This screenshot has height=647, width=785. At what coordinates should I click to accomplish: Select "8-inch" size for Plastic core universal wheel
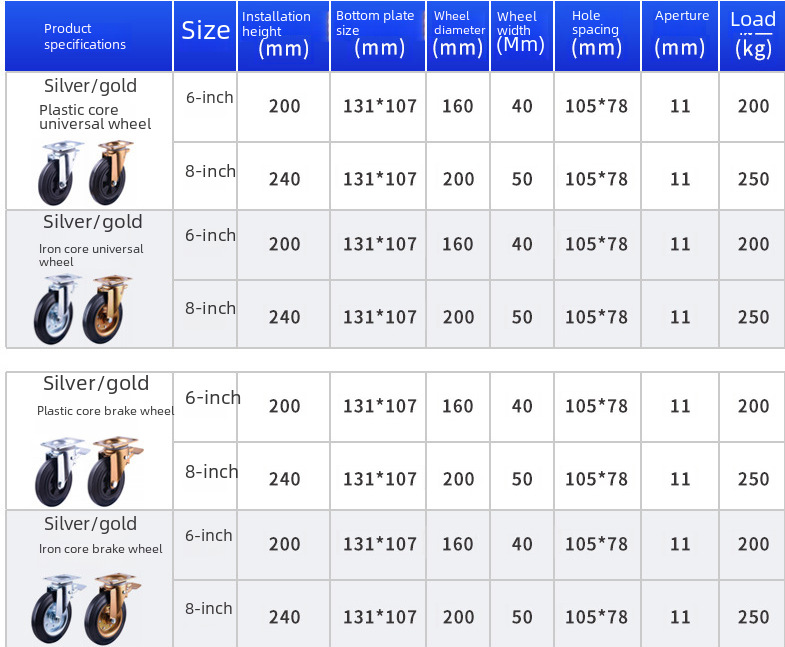pos(210,171)
